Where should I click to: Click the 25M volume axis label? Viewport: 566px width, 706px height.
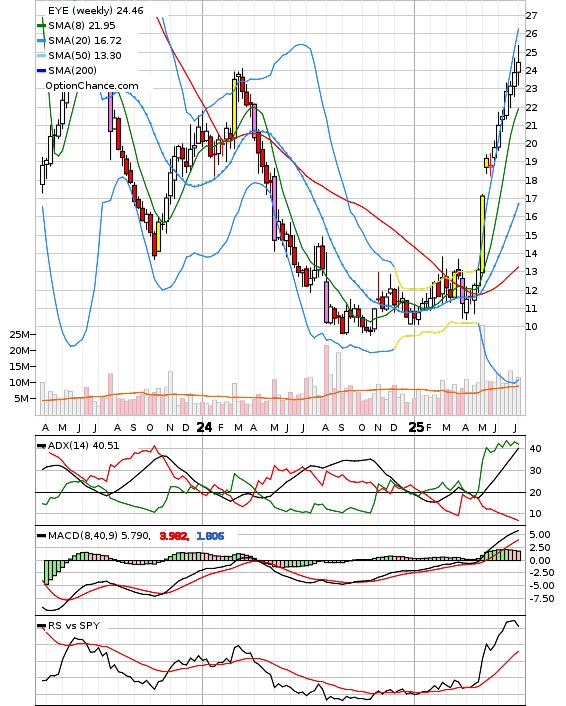(x=19, y=335)
